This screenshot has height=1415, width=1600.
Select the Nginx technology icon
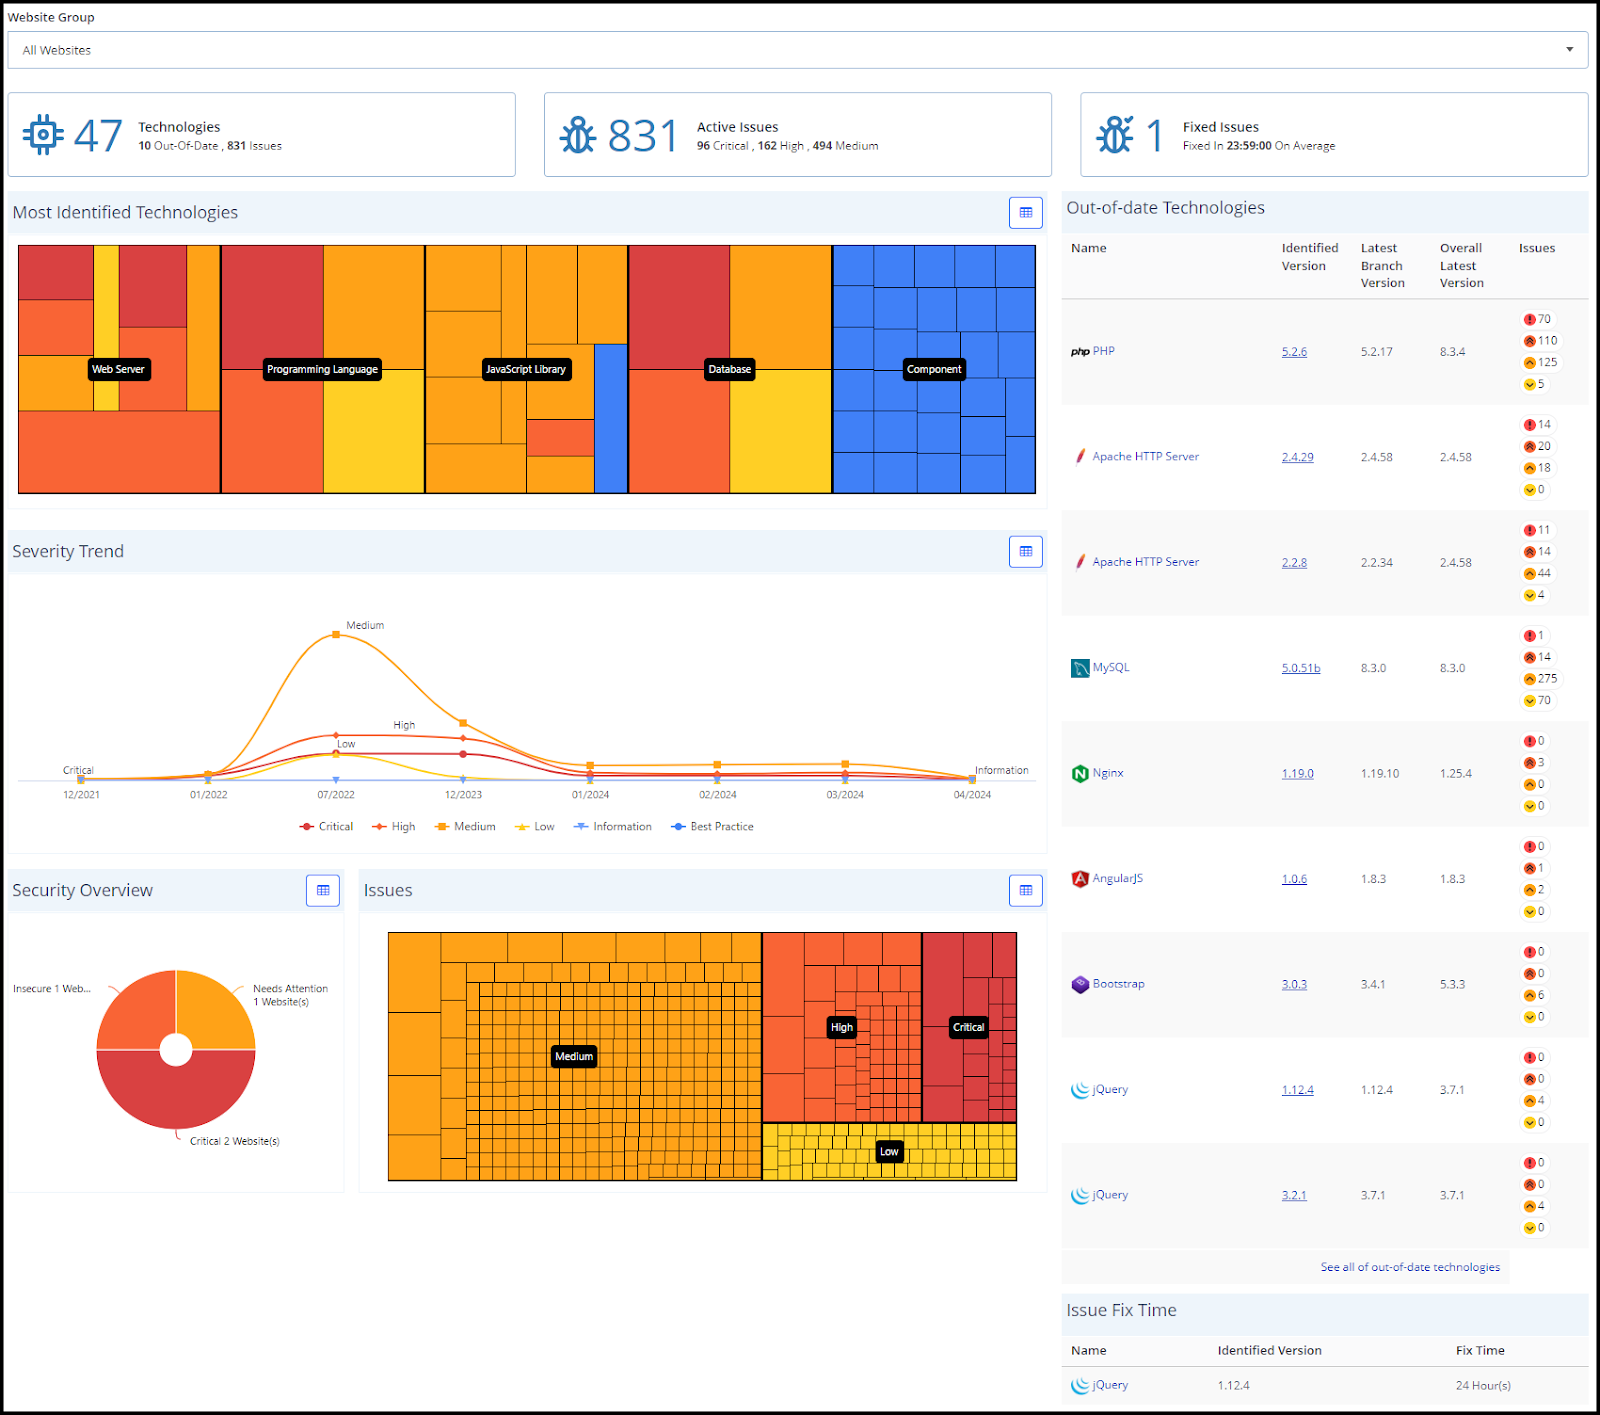pyautogui.click(x=1079, y=772)
